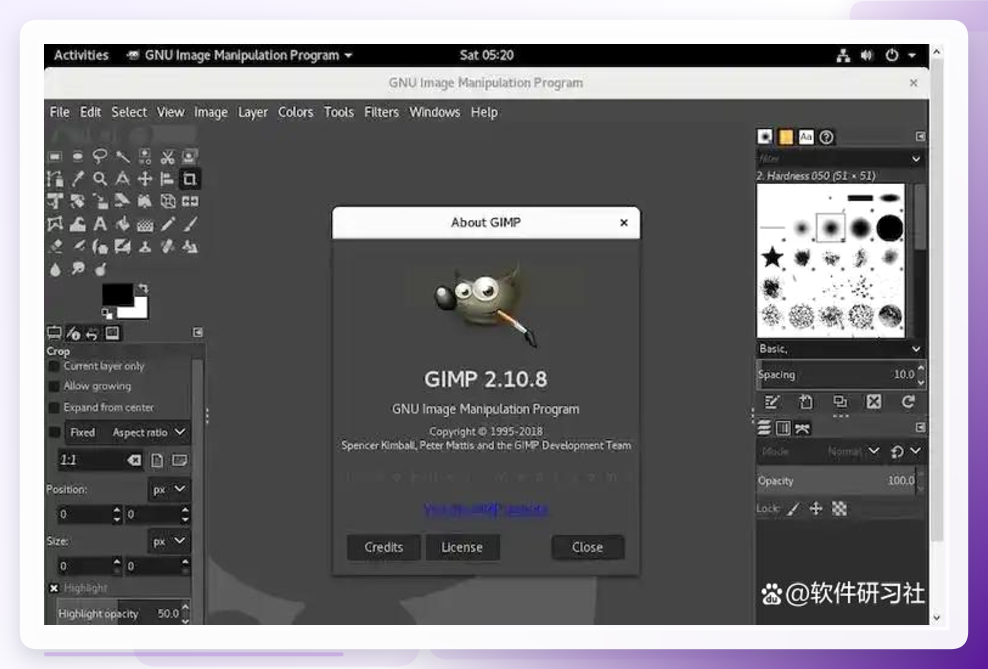Delete the selected brush
988x669 pixels.
point(874,402)
